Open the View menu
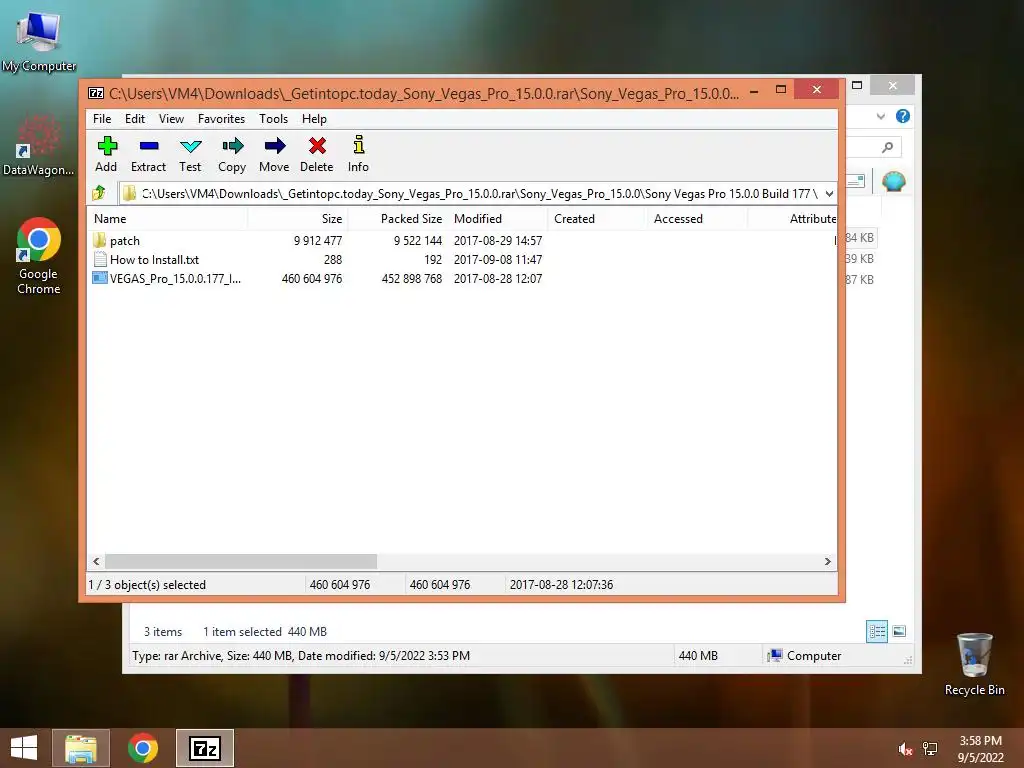 click(171, 119)
